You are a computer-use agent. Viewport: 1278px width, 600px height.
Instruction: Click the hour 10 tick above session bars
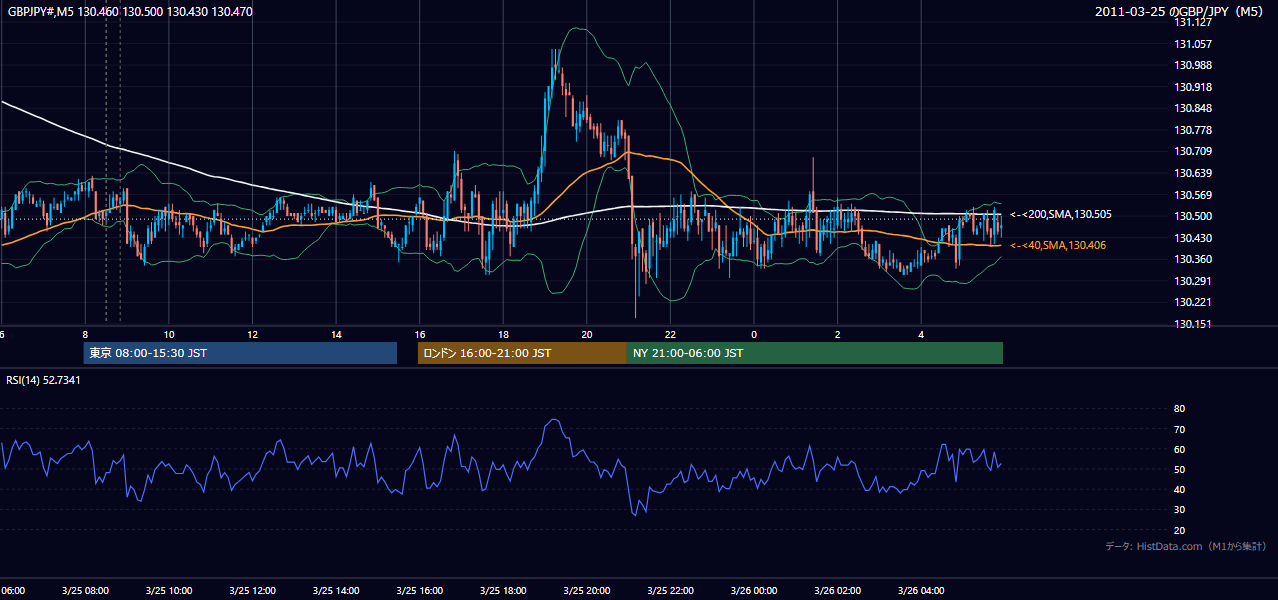(x=169, y=334)
